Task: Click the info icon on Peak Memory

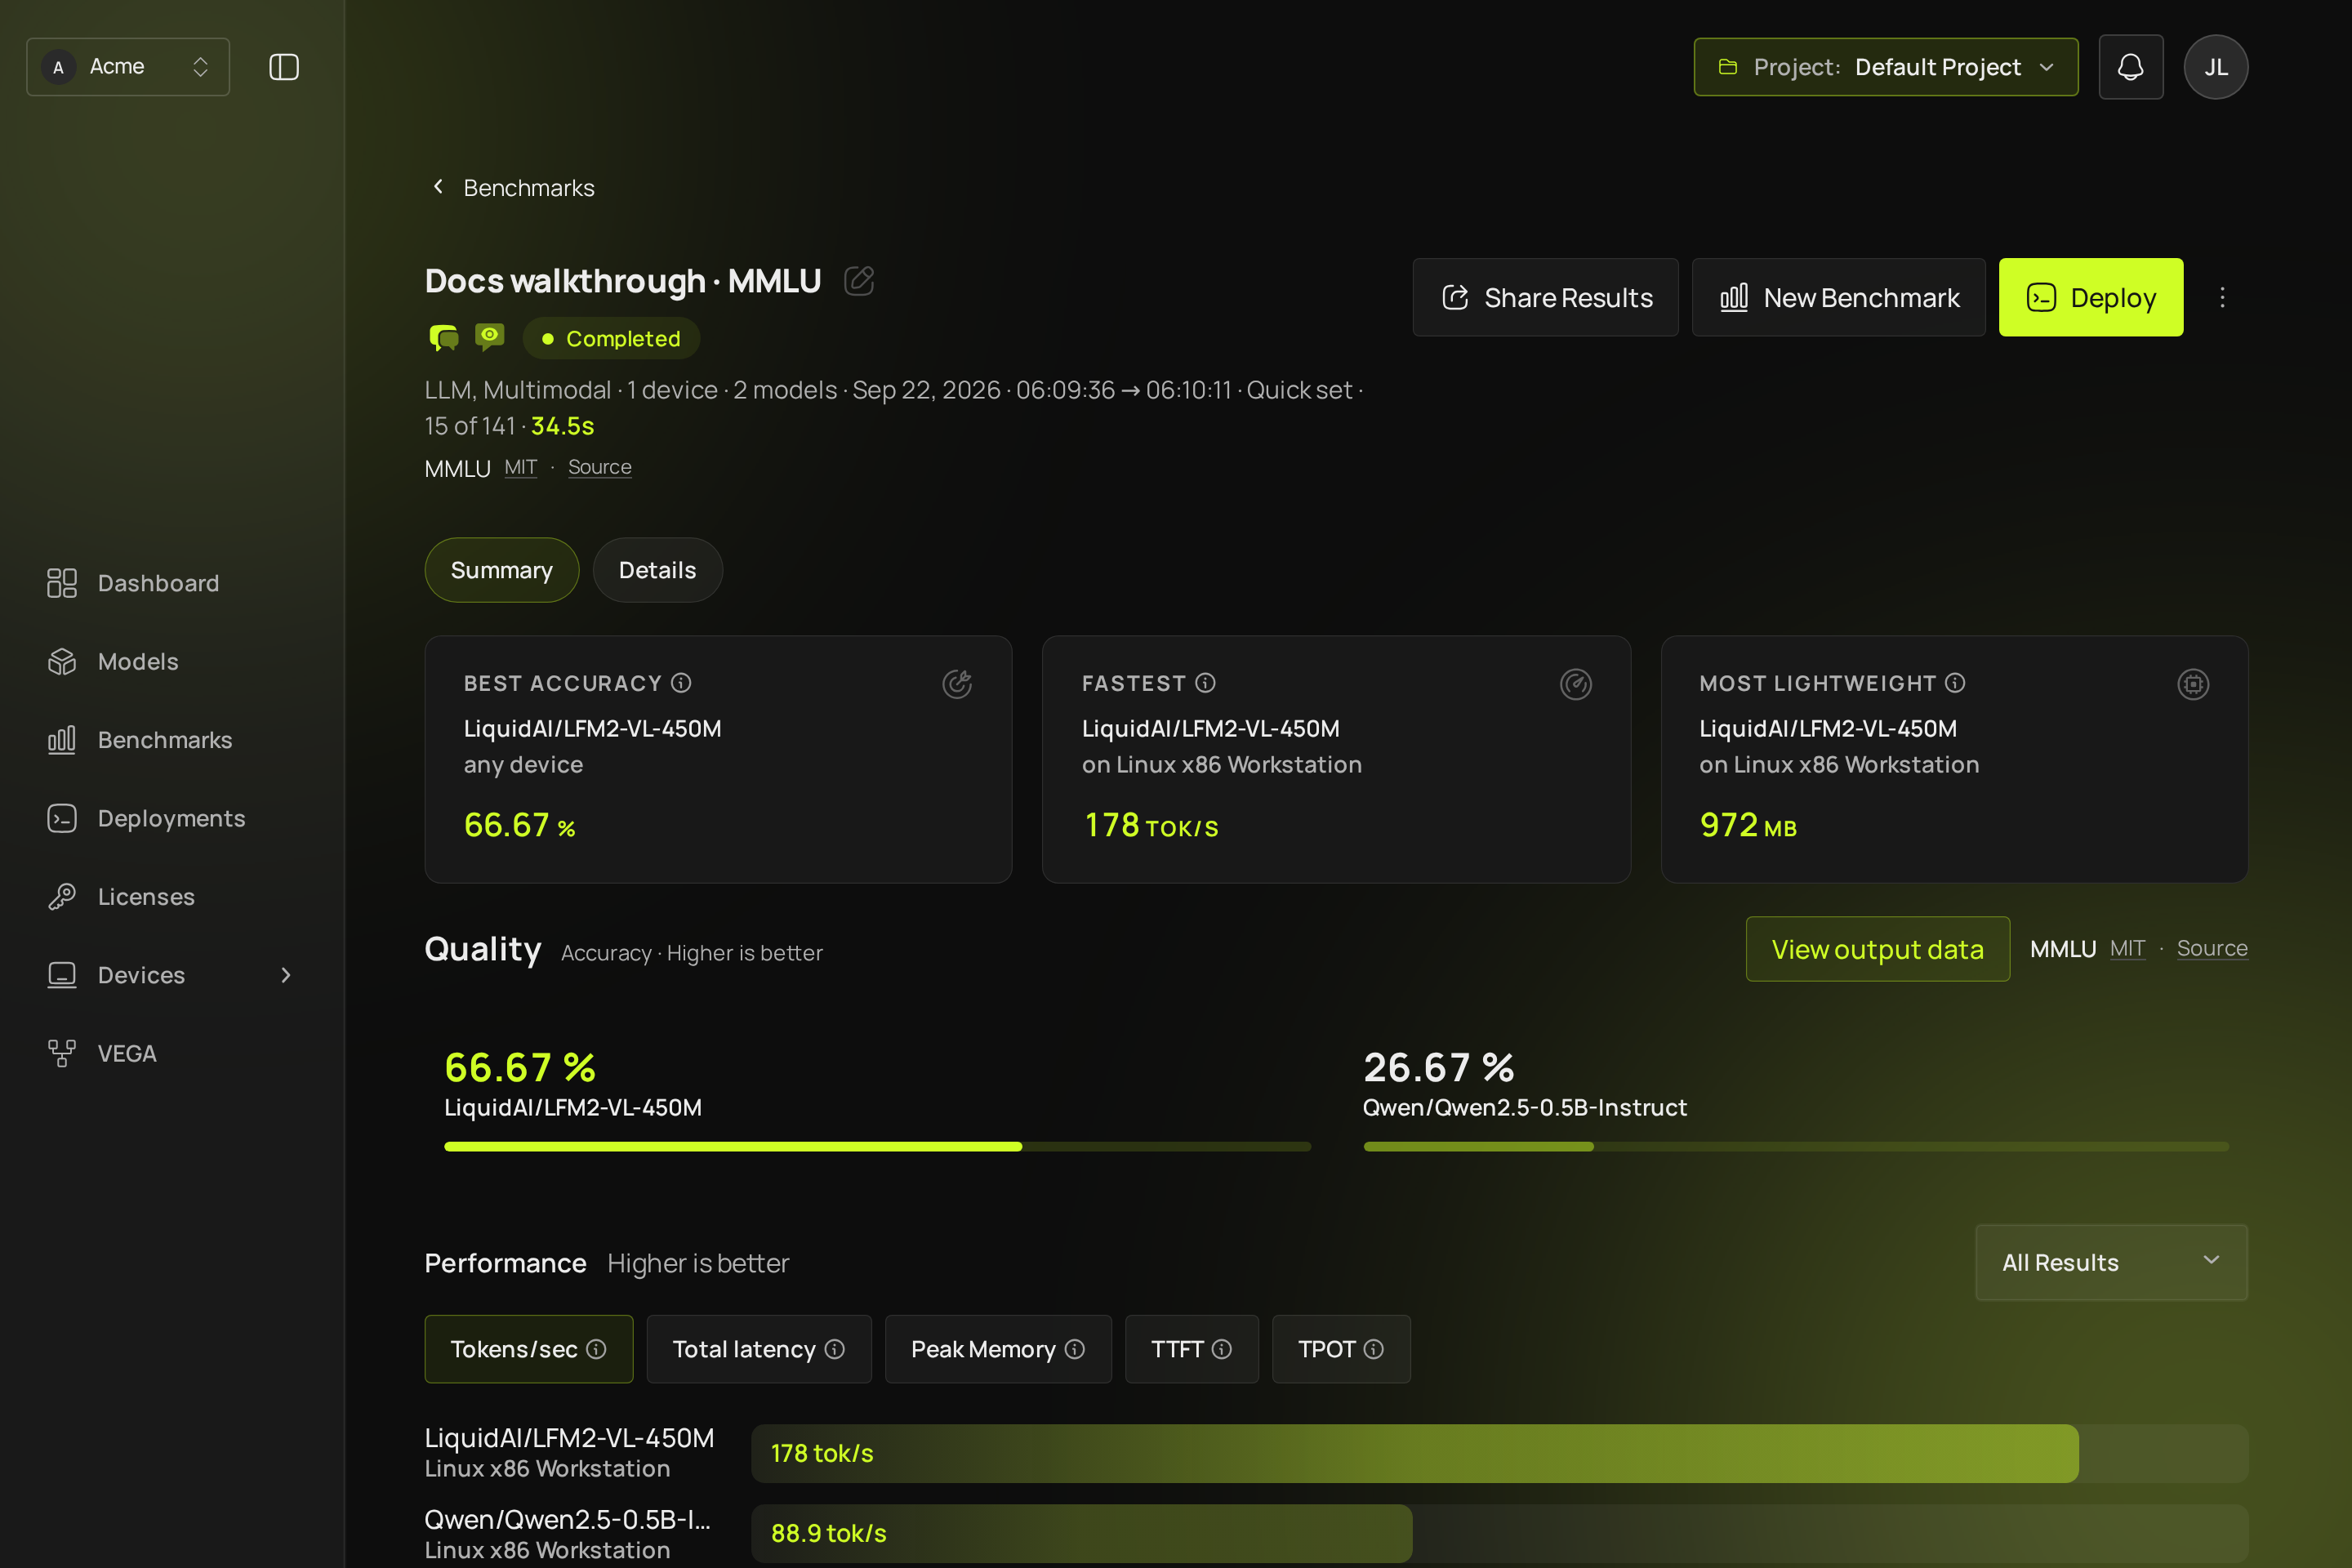Action: click(1075, 1349)
